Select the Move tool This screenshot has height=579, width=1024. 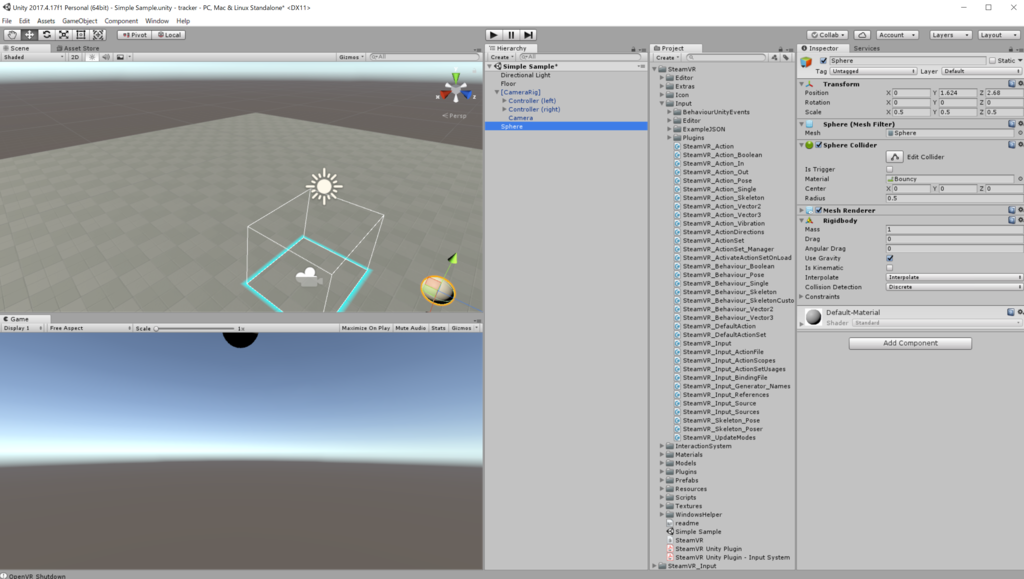tap(29, 35)
